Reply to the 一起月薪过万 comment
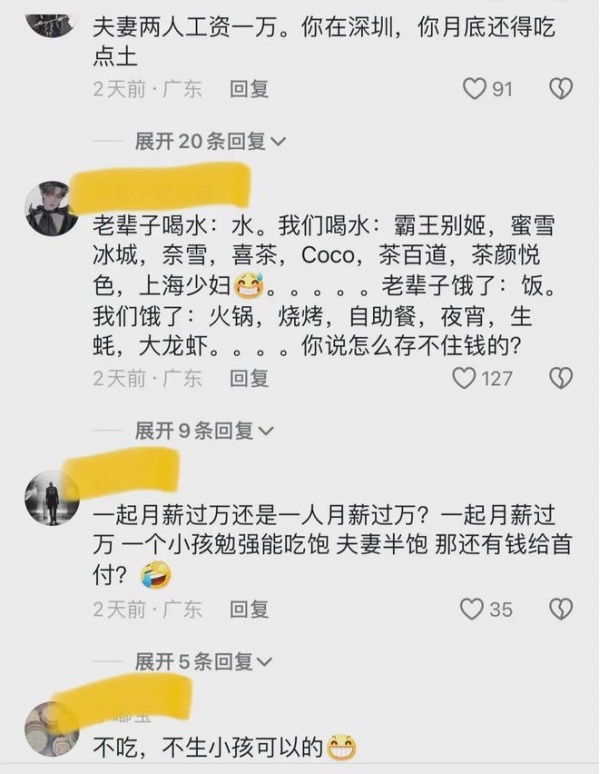 click(x=249, y=609)
